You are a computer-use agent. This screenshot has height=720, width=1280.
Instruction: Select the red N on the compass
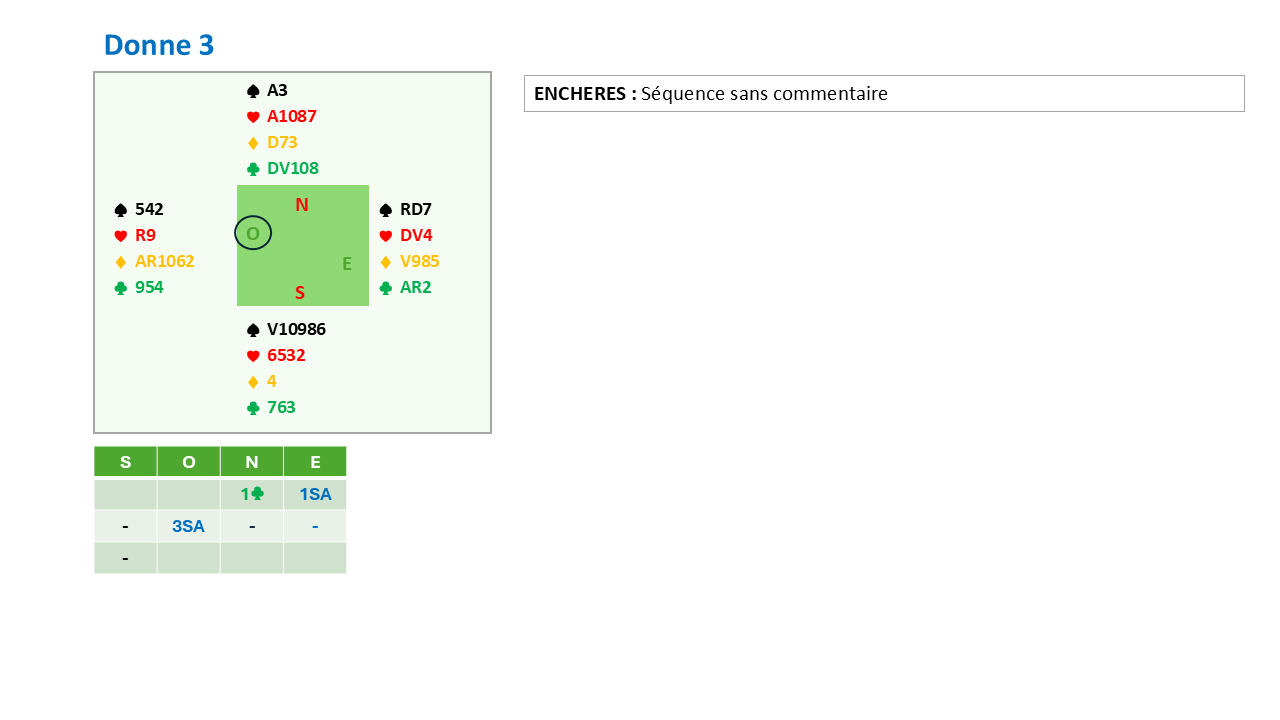(x=302, y=205)
